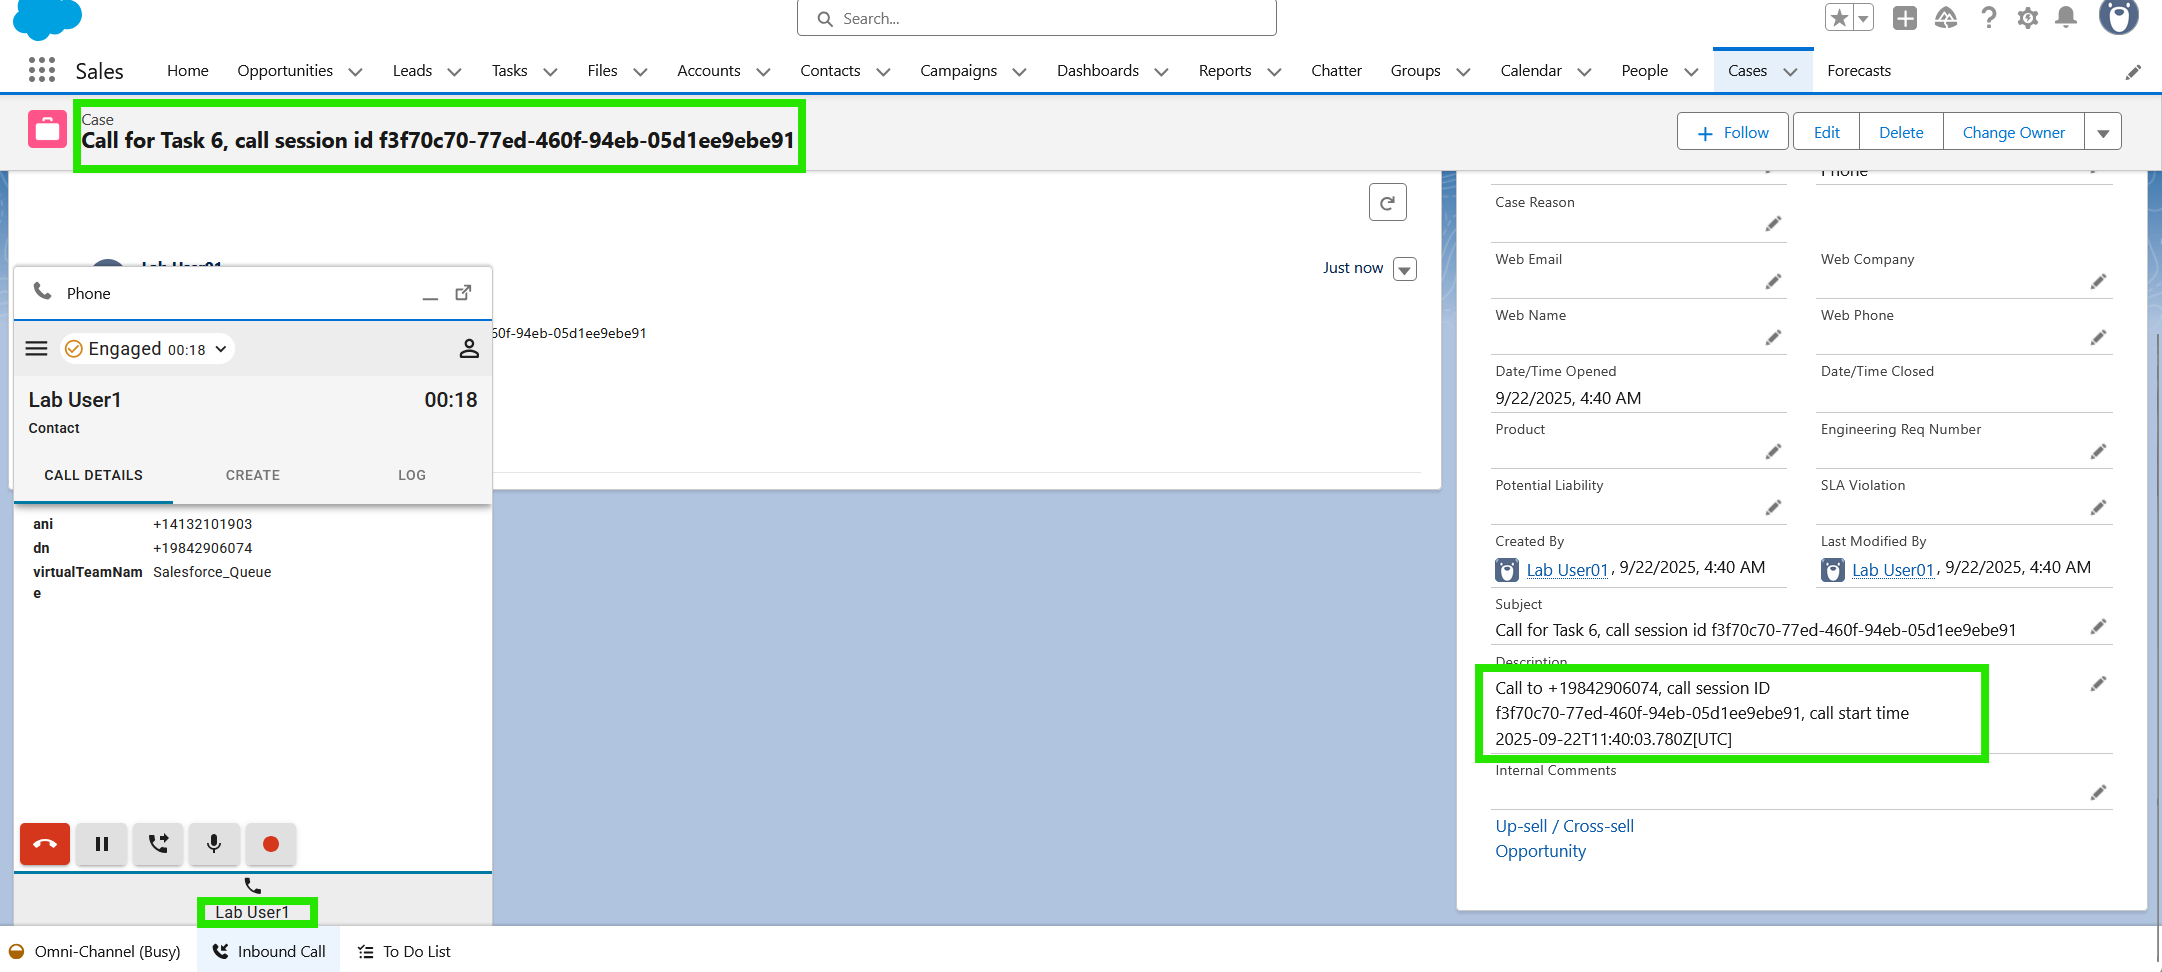Click the refresh feed icon
The height and width of the screenshot is (972, 2162).
coord(1388,203)
